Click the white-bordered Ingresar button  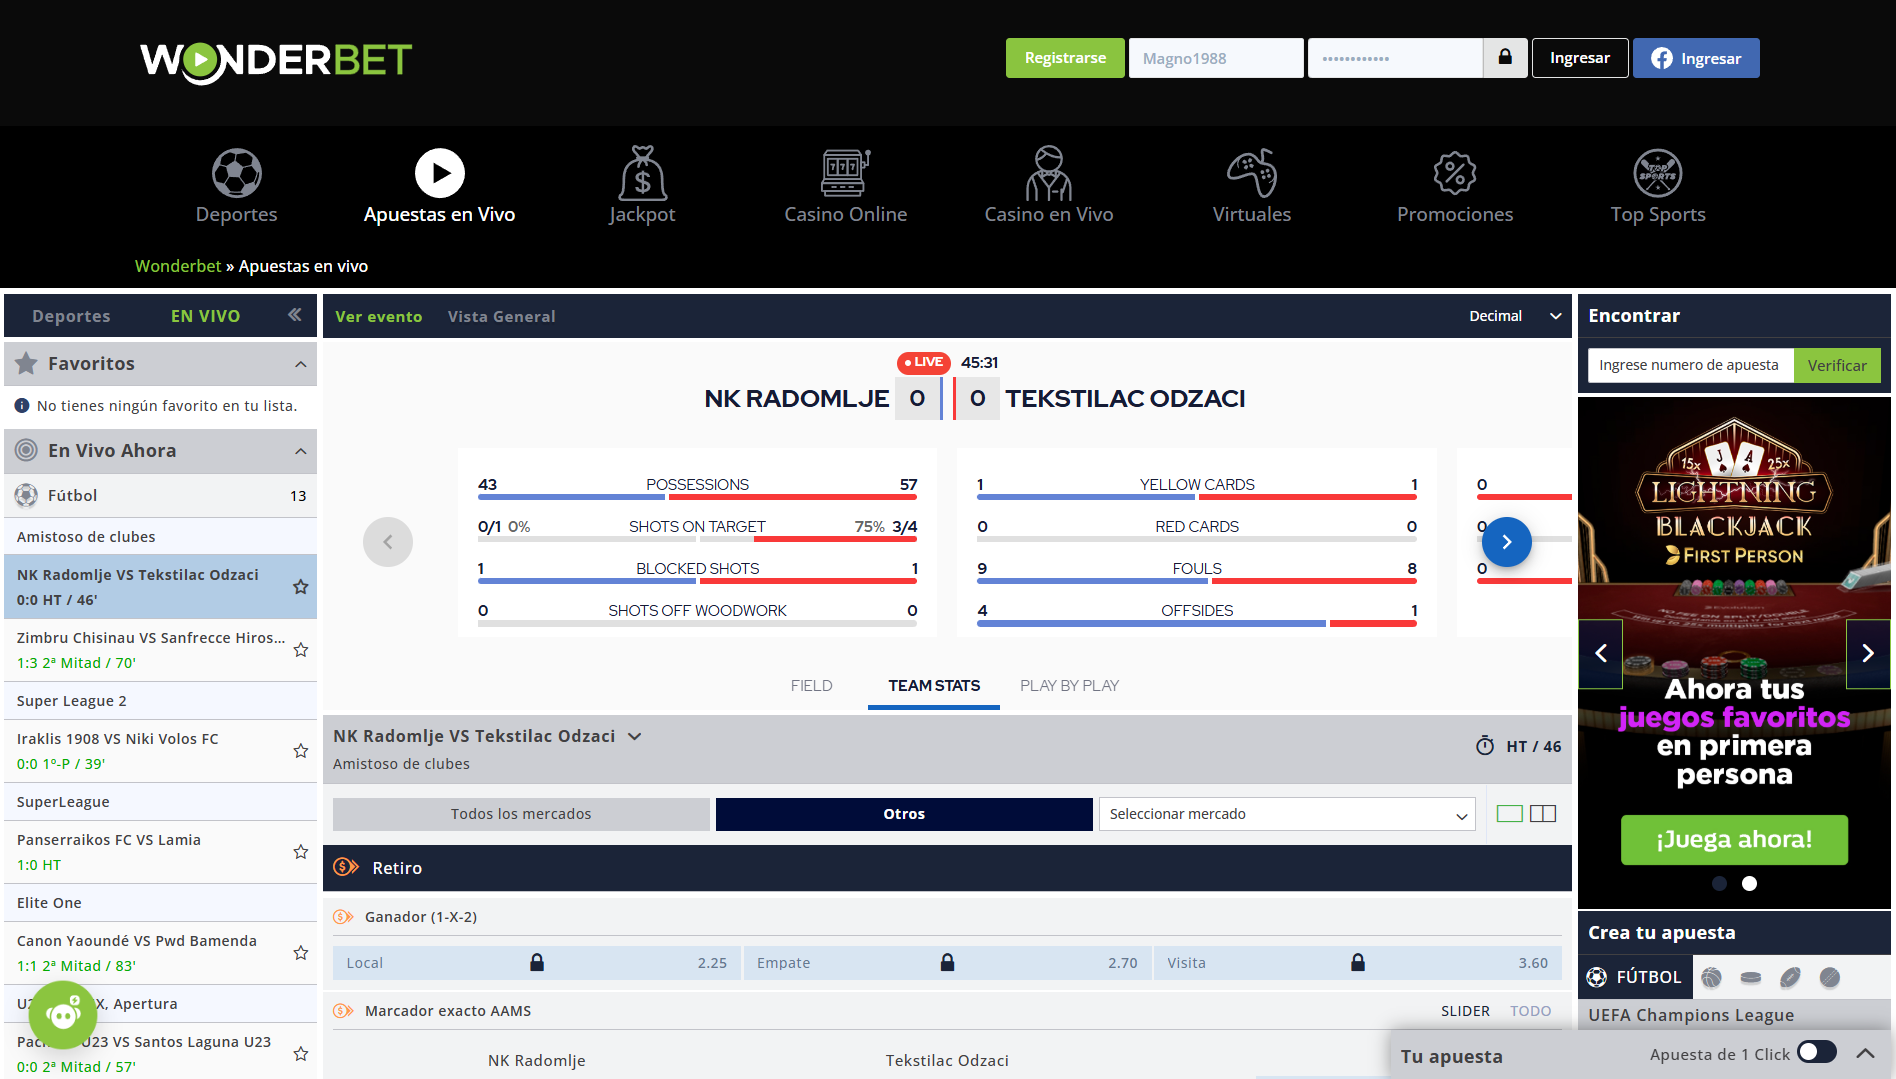pos(1580,58)
